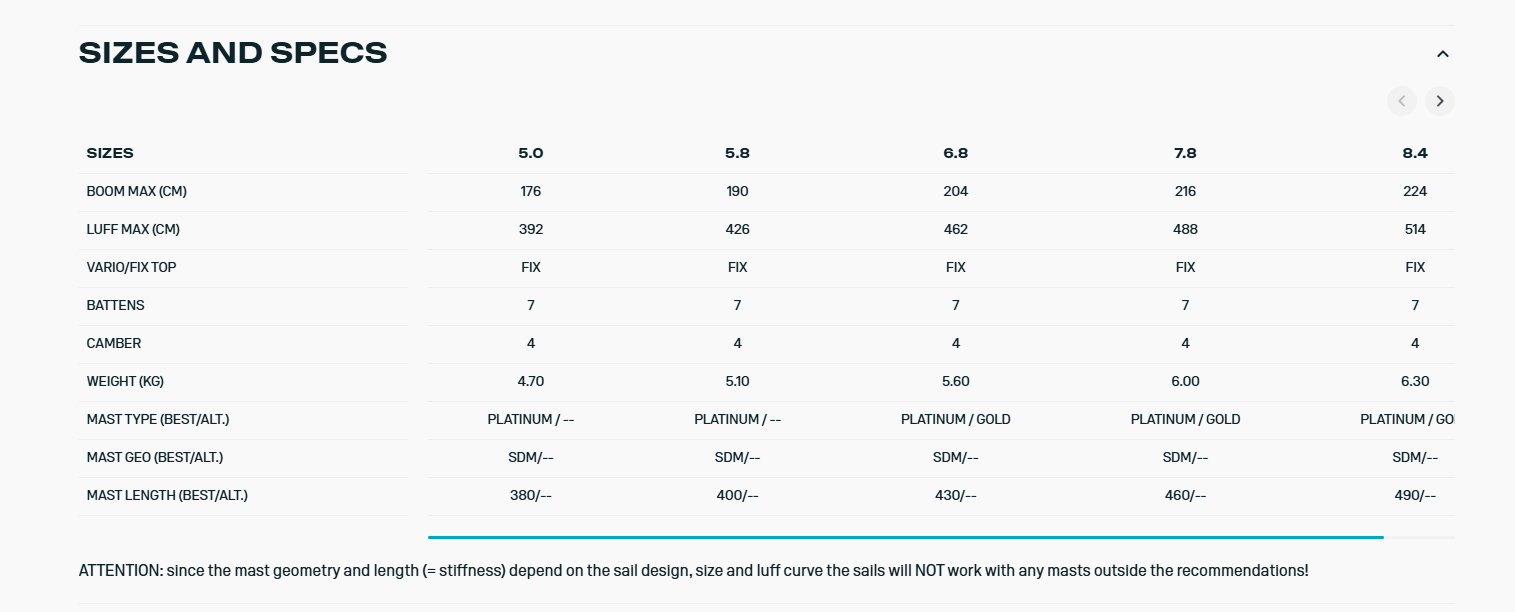Click the Boom Max (CM) row label
The width and height of the screenshot is (1515, 612).
(137, 191)
